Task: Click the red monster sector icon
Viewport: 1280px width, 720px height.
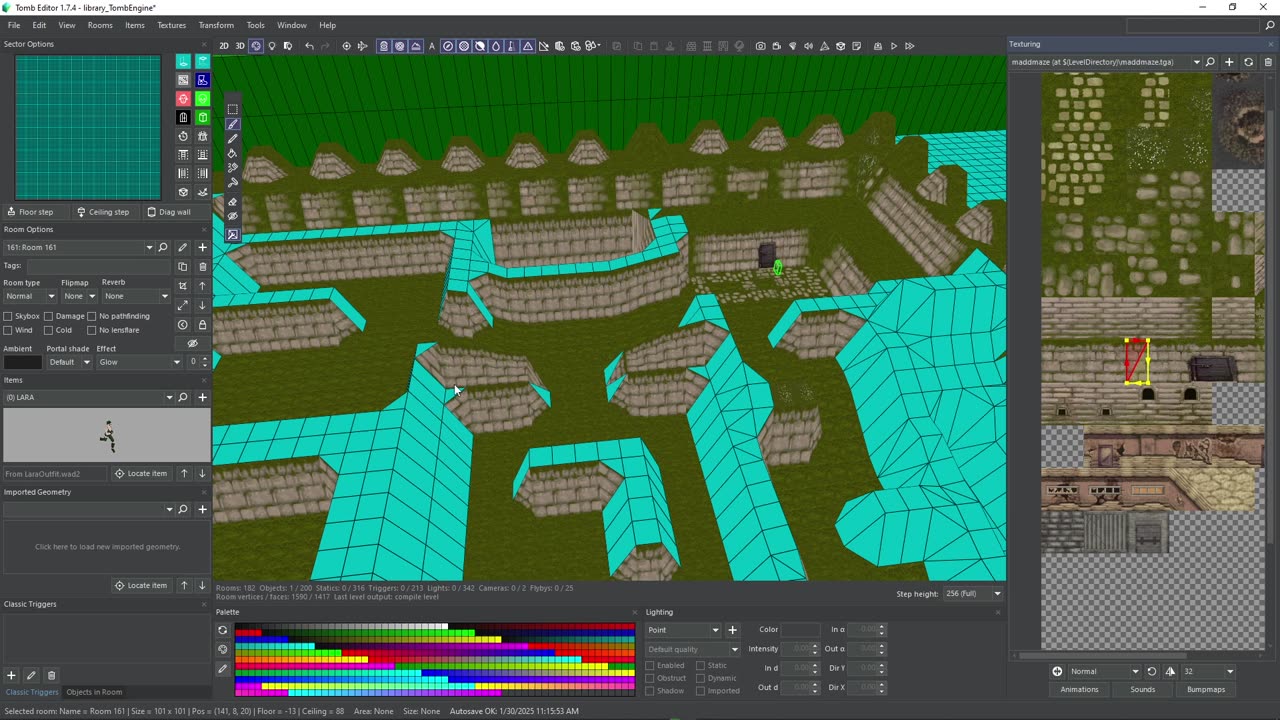Action: (183, 99)
